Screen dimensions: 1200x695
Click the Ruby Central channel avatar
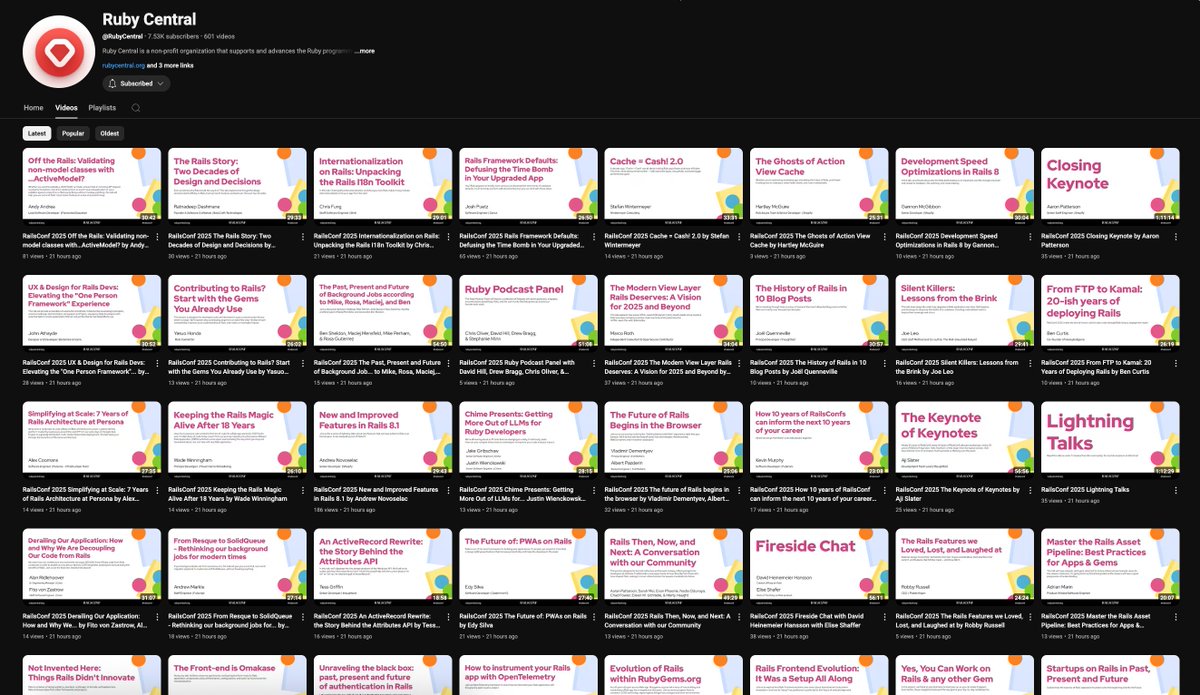pyautogui.click(x=58, y=52)
